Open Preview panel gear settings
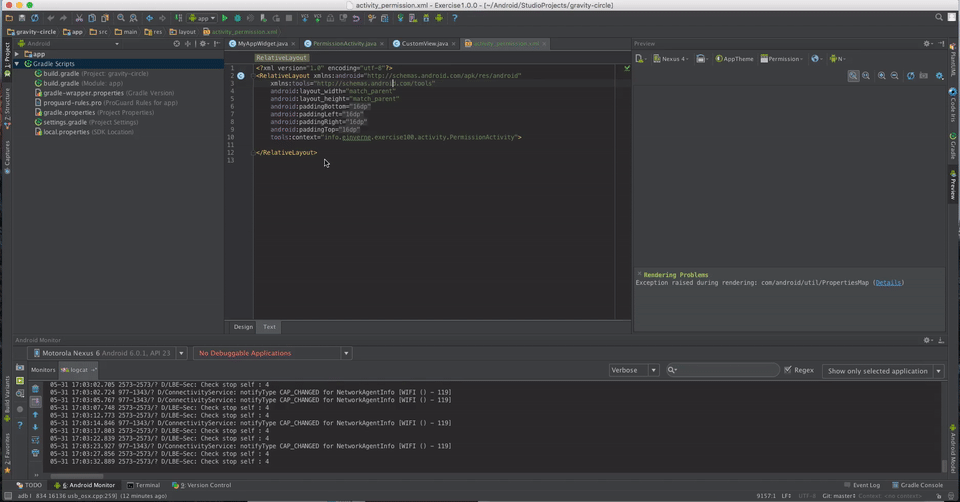The image size is (960, 502). point(927,44)
